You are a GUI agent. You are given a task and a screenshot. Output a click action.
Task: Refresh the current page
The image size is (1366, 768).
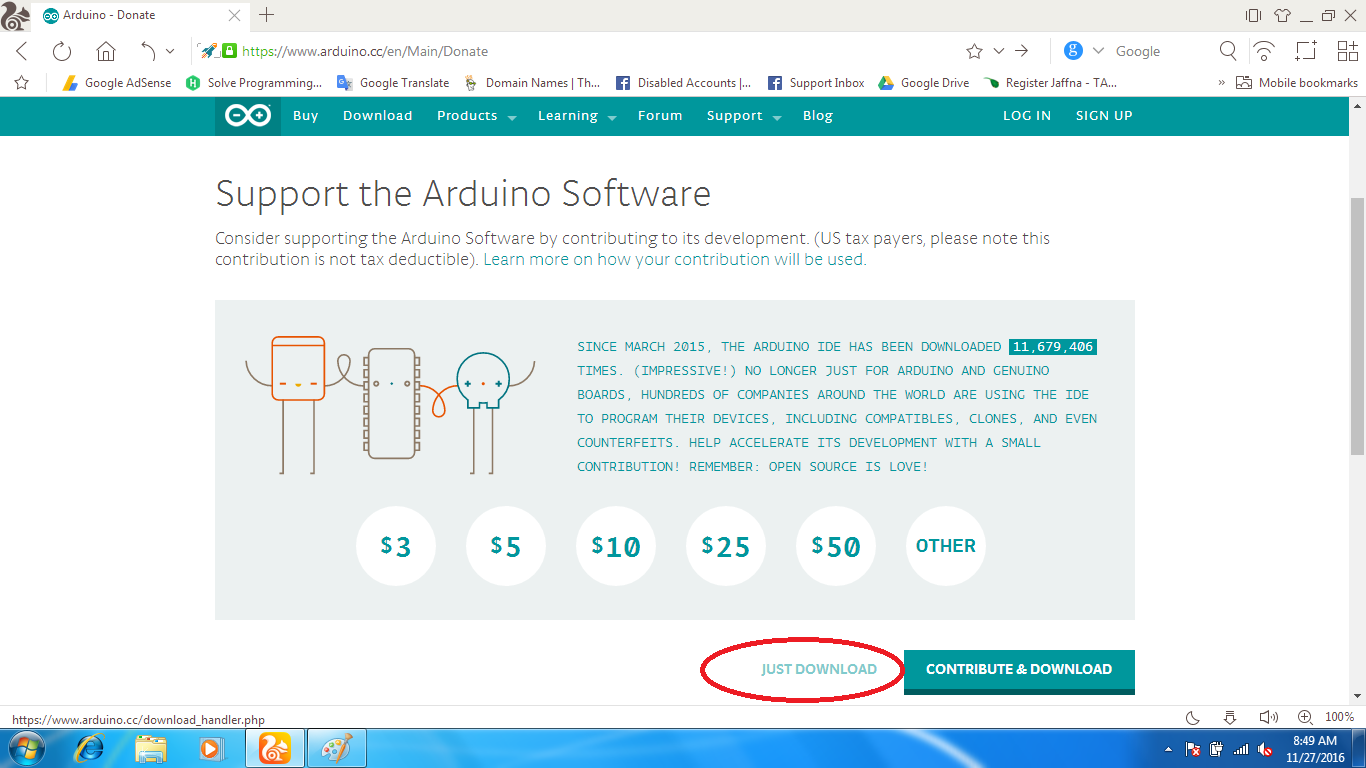click(x=62, y=50)
